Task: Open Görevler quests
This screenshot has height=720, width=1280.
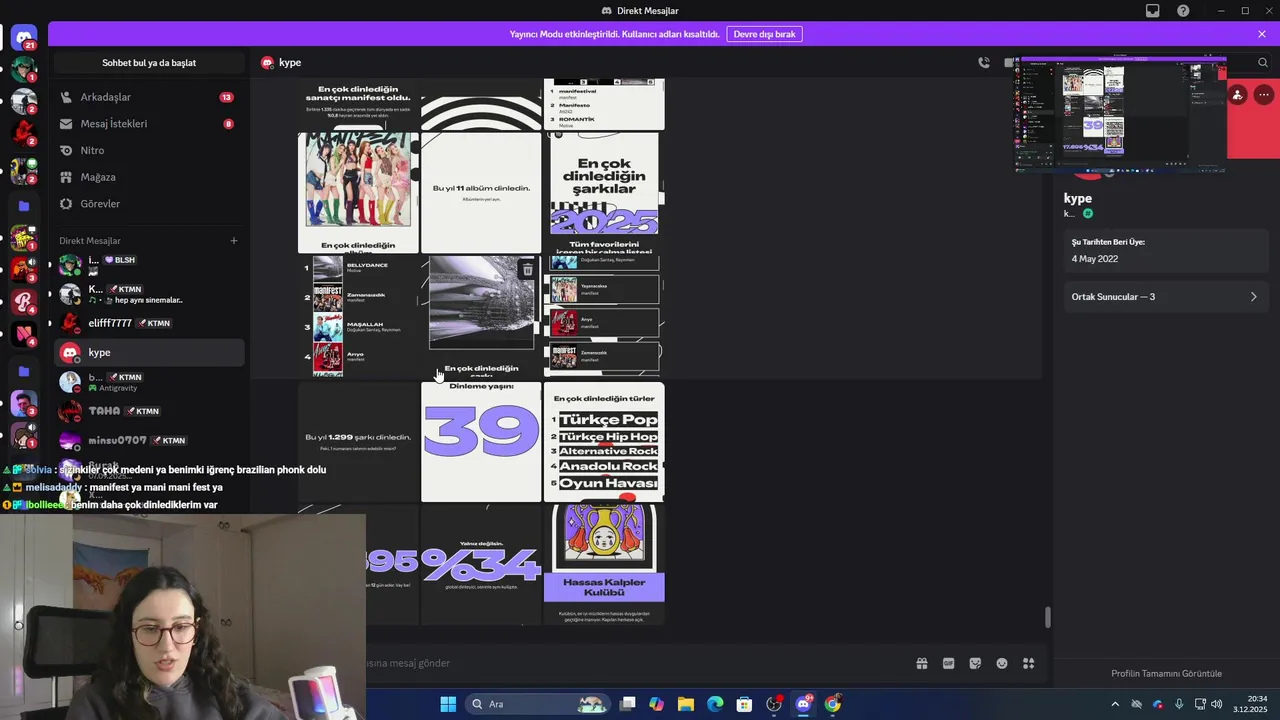Action: click(x=148, y=204)
